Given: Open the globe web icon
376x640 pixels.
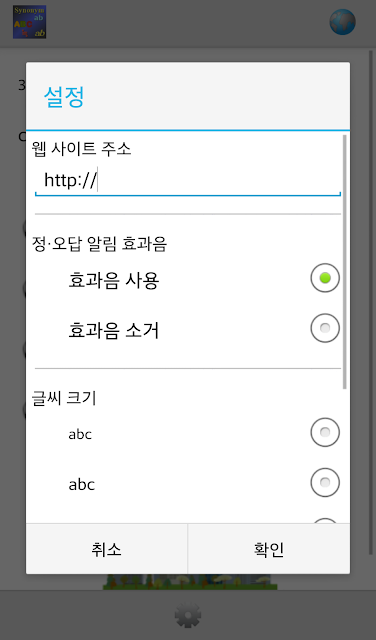Looking at the screenshot, I should coord(343,22).
